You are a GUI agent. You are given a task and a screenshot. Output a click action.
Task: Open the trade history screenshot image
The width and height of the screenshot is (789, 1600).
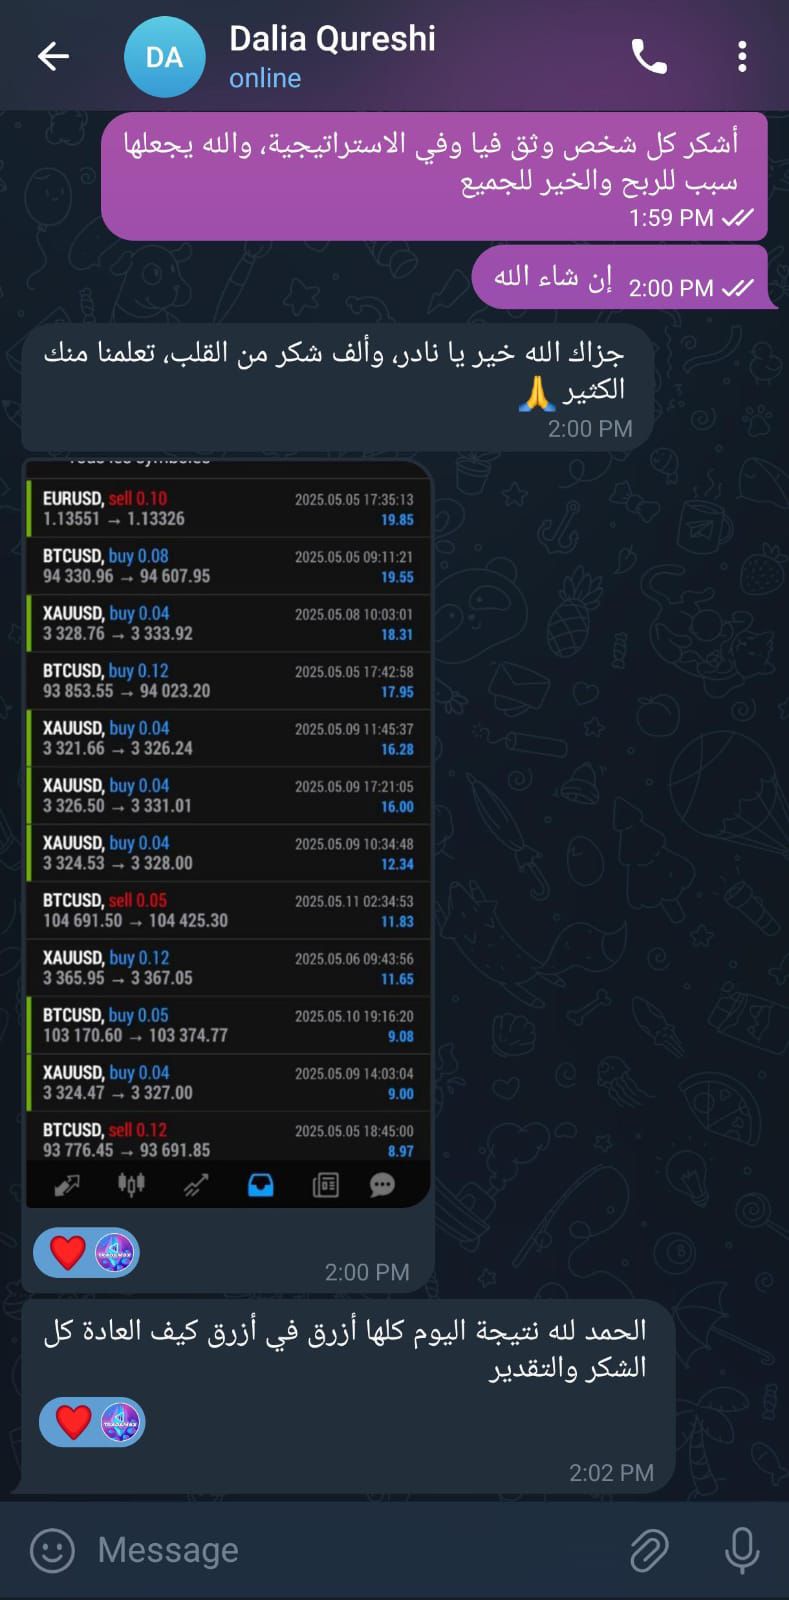(228, 833)
